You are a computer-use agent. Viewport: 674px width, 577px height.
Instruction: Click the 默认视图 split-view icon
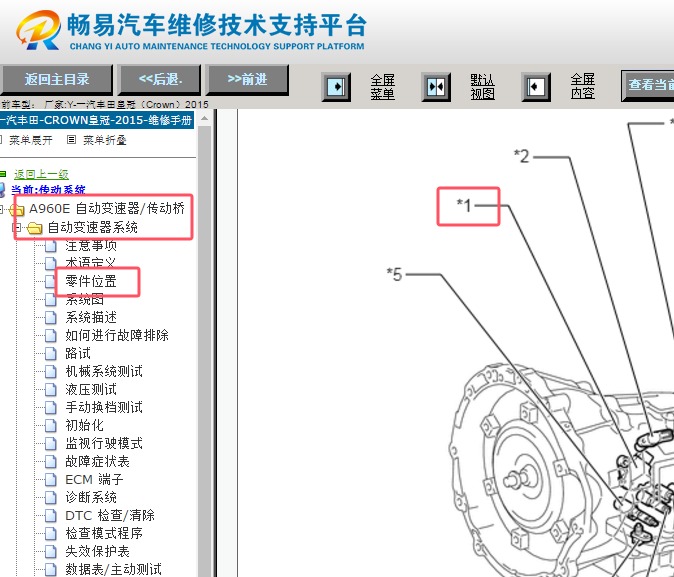pos(436,87)
